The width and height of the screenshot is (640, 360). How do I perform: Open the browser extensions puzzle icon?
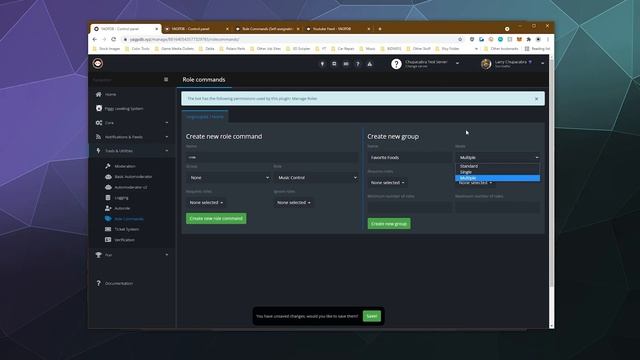[529, 39]
